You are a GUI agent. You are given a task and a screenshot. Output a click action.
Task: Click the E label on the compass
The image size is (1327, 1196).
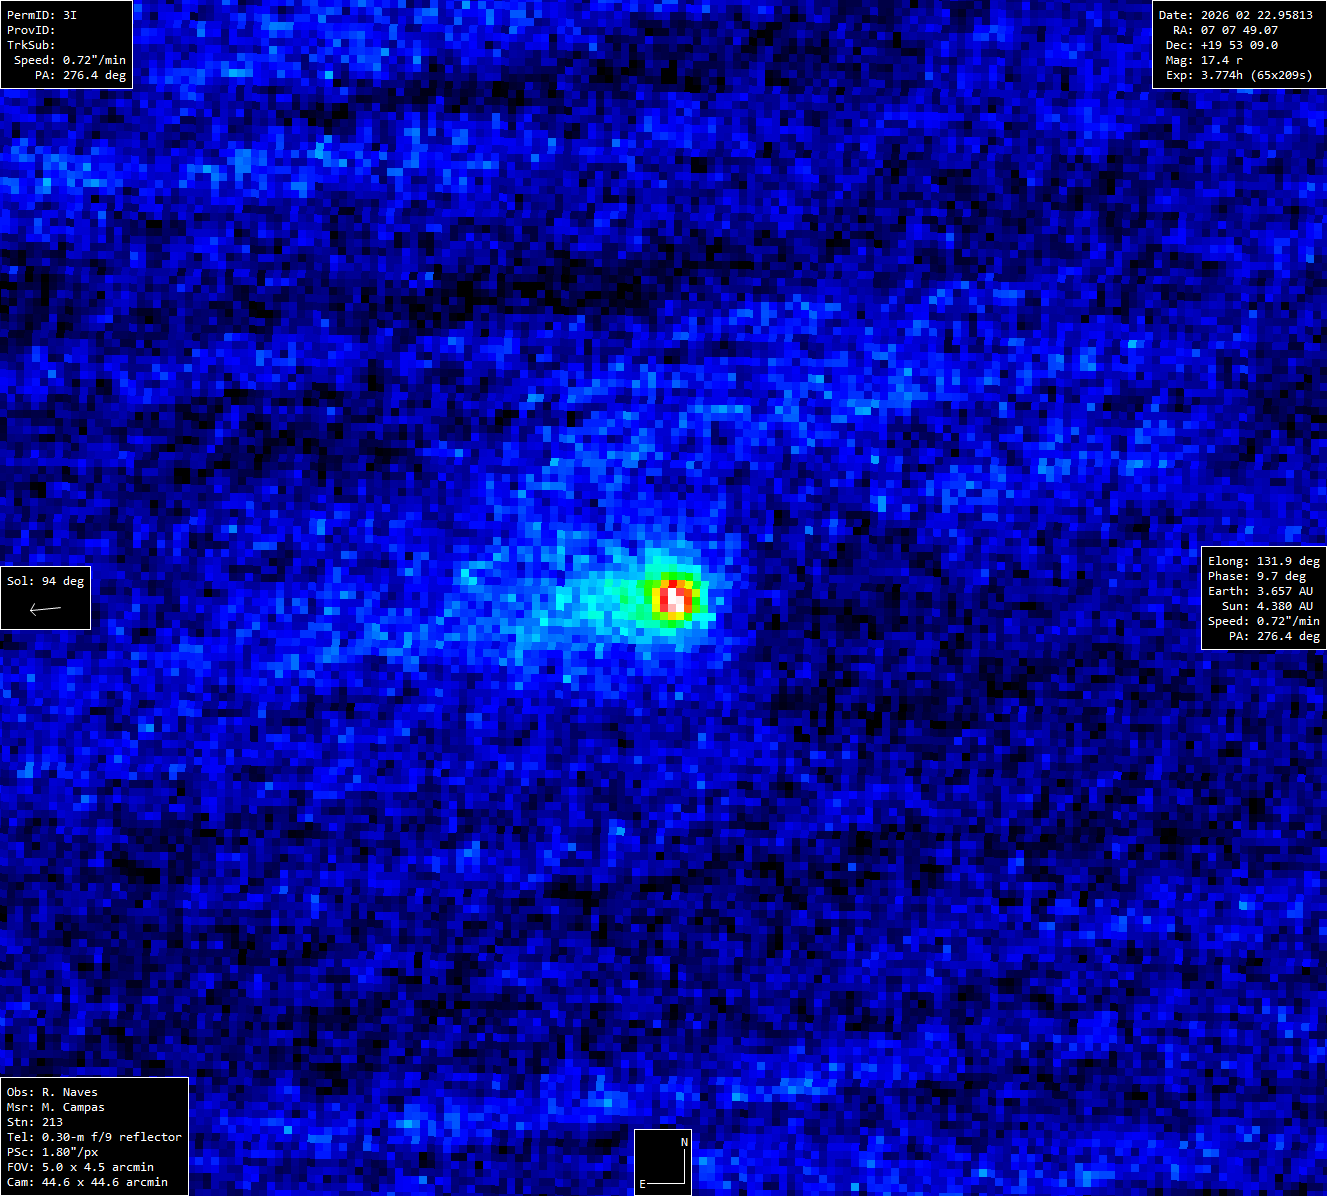click(x=643, y=1184)
